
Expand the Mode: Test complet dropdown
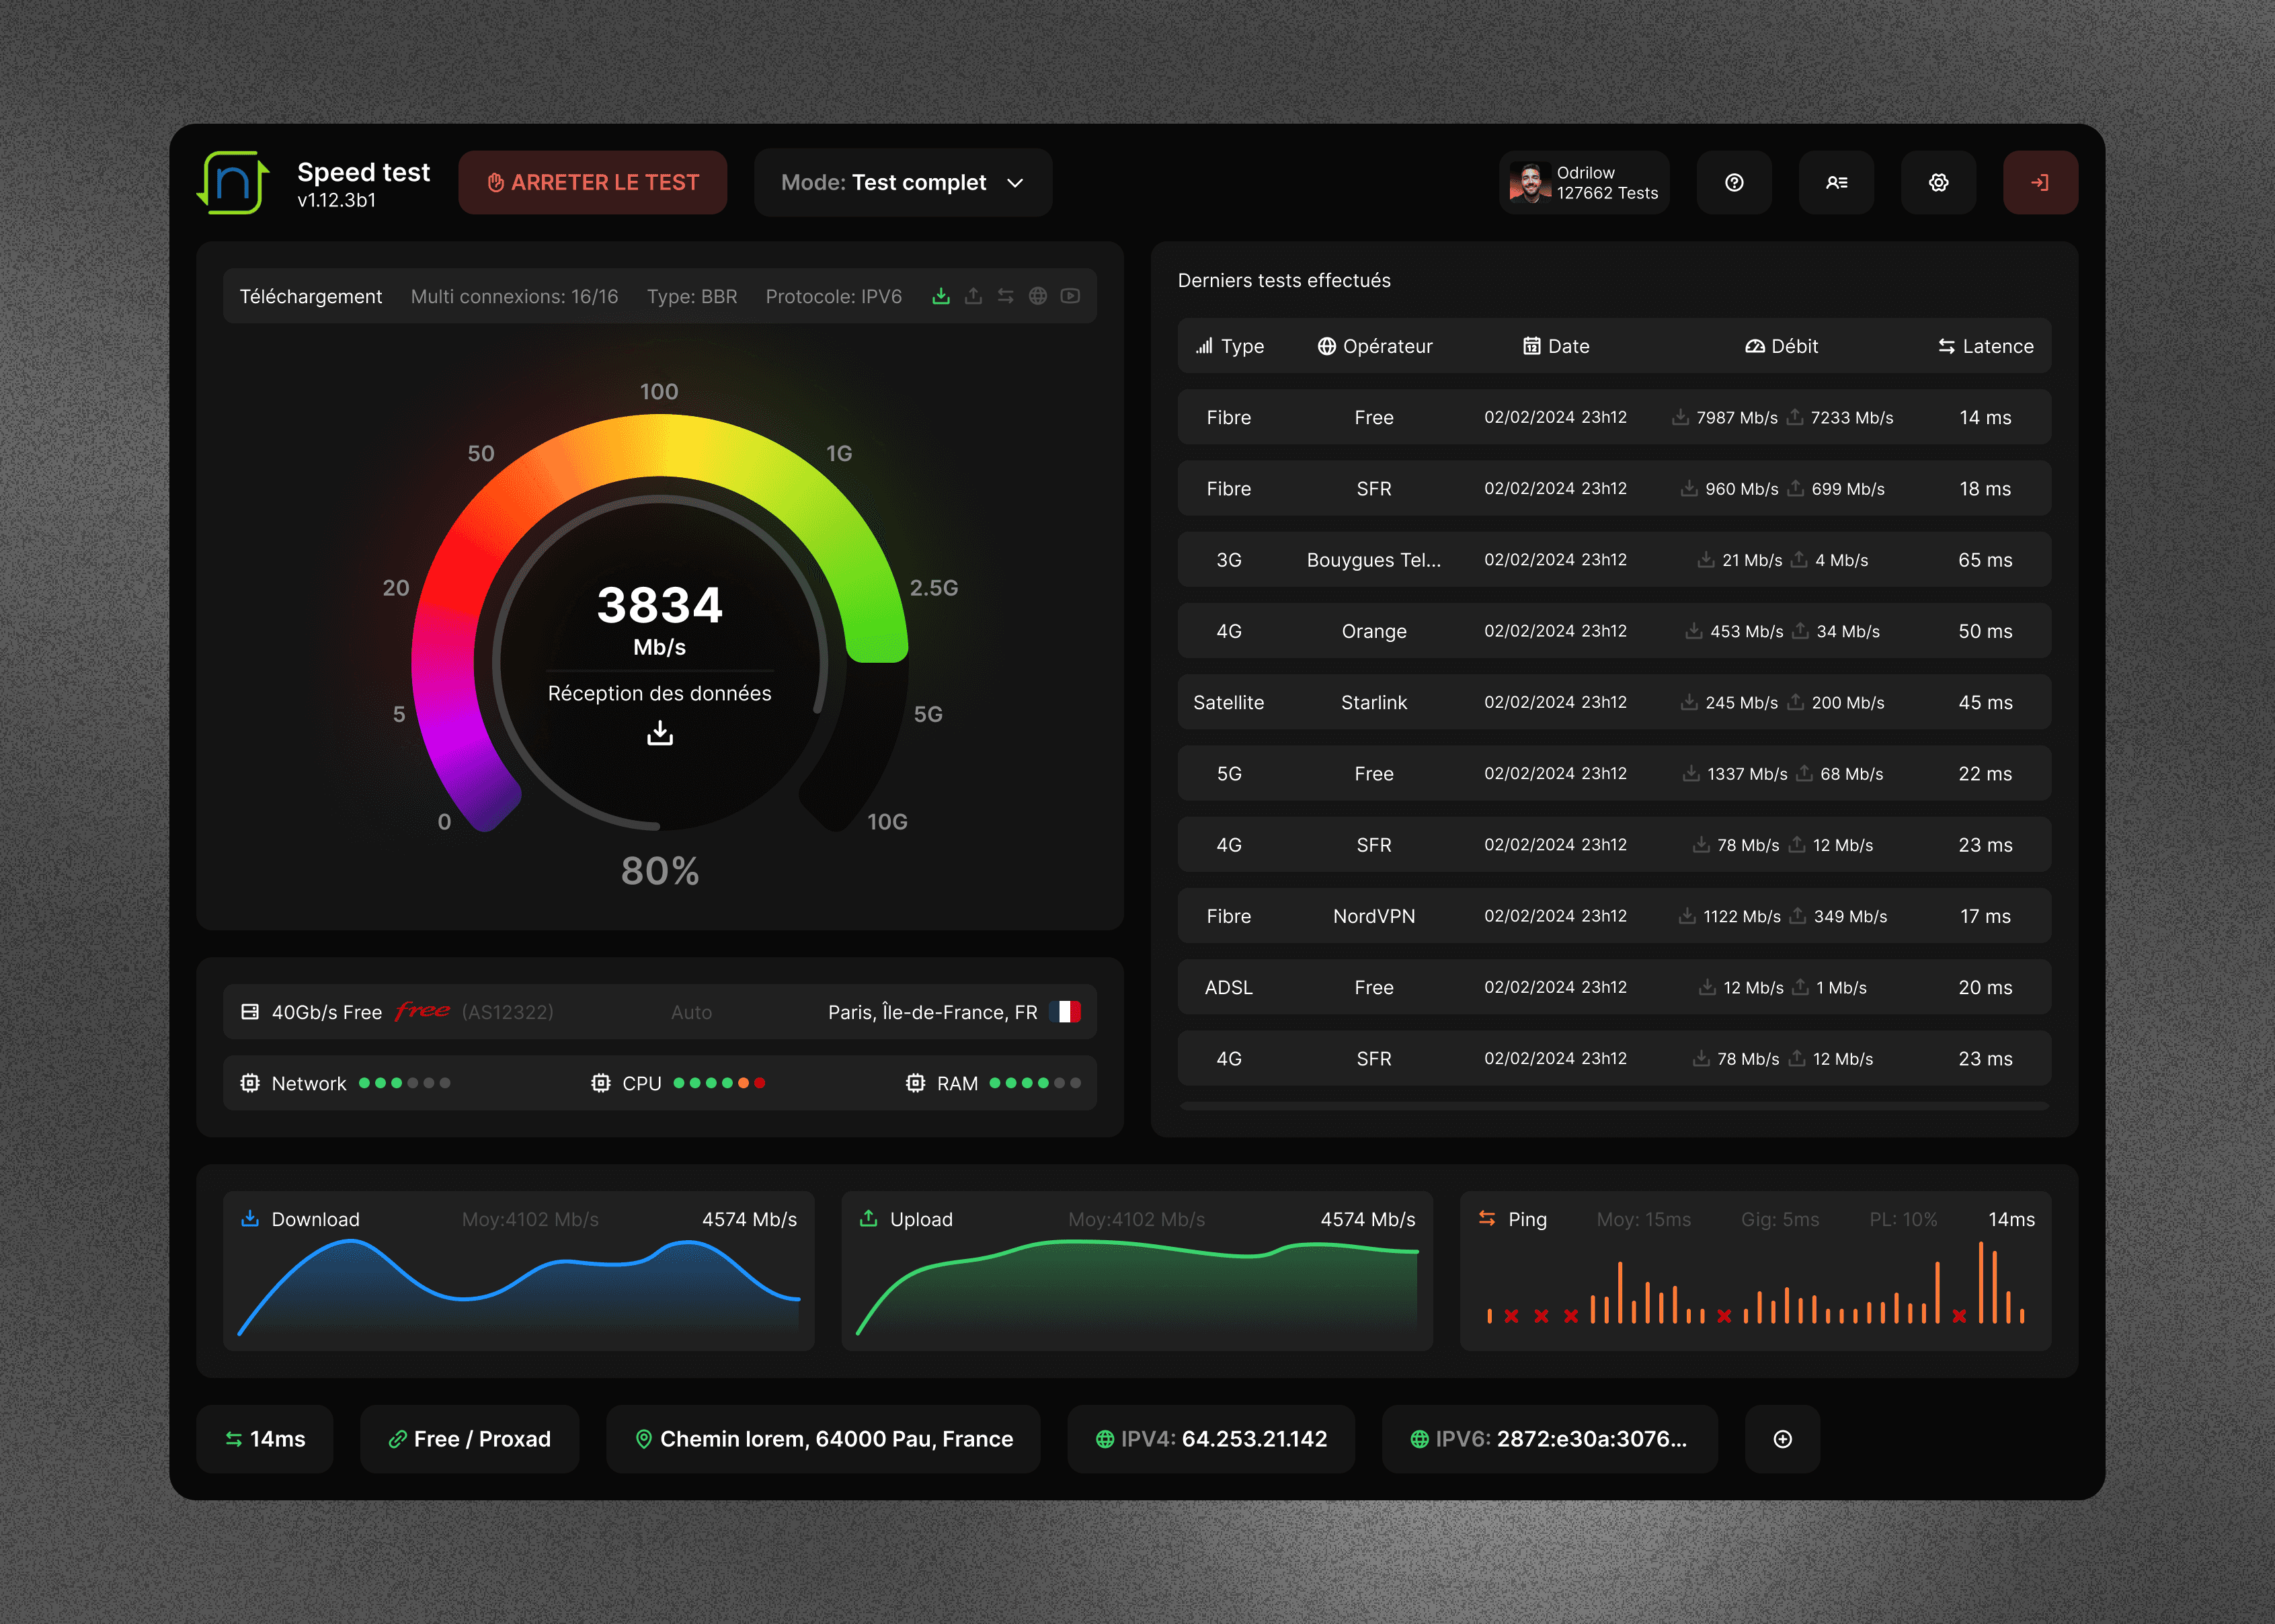(x=902, y=183)
